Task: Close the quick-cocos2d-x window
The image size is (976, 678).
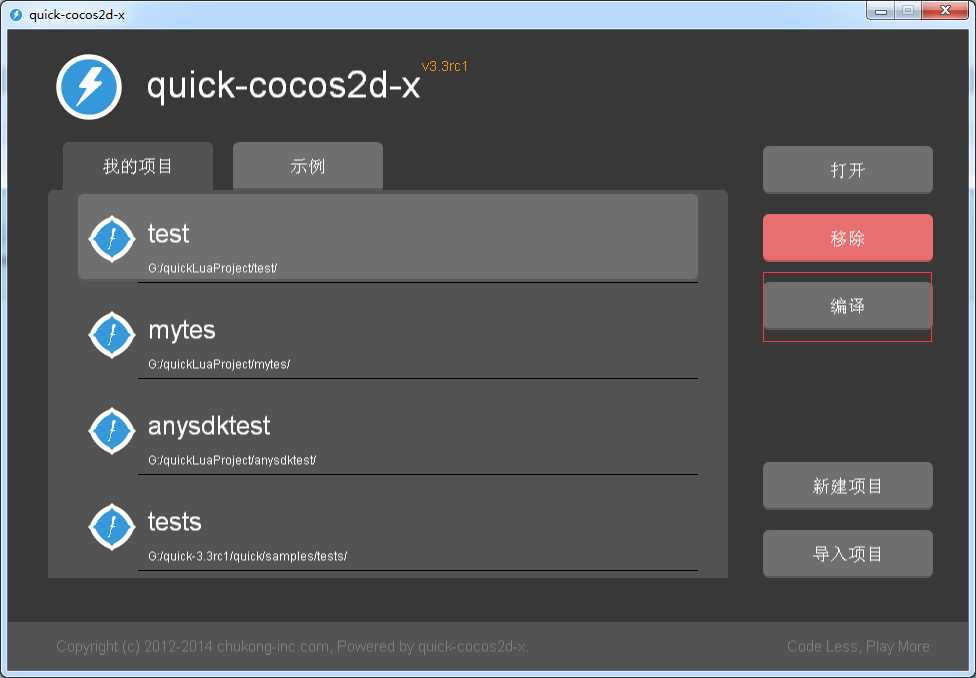Action: pos(945,11)
